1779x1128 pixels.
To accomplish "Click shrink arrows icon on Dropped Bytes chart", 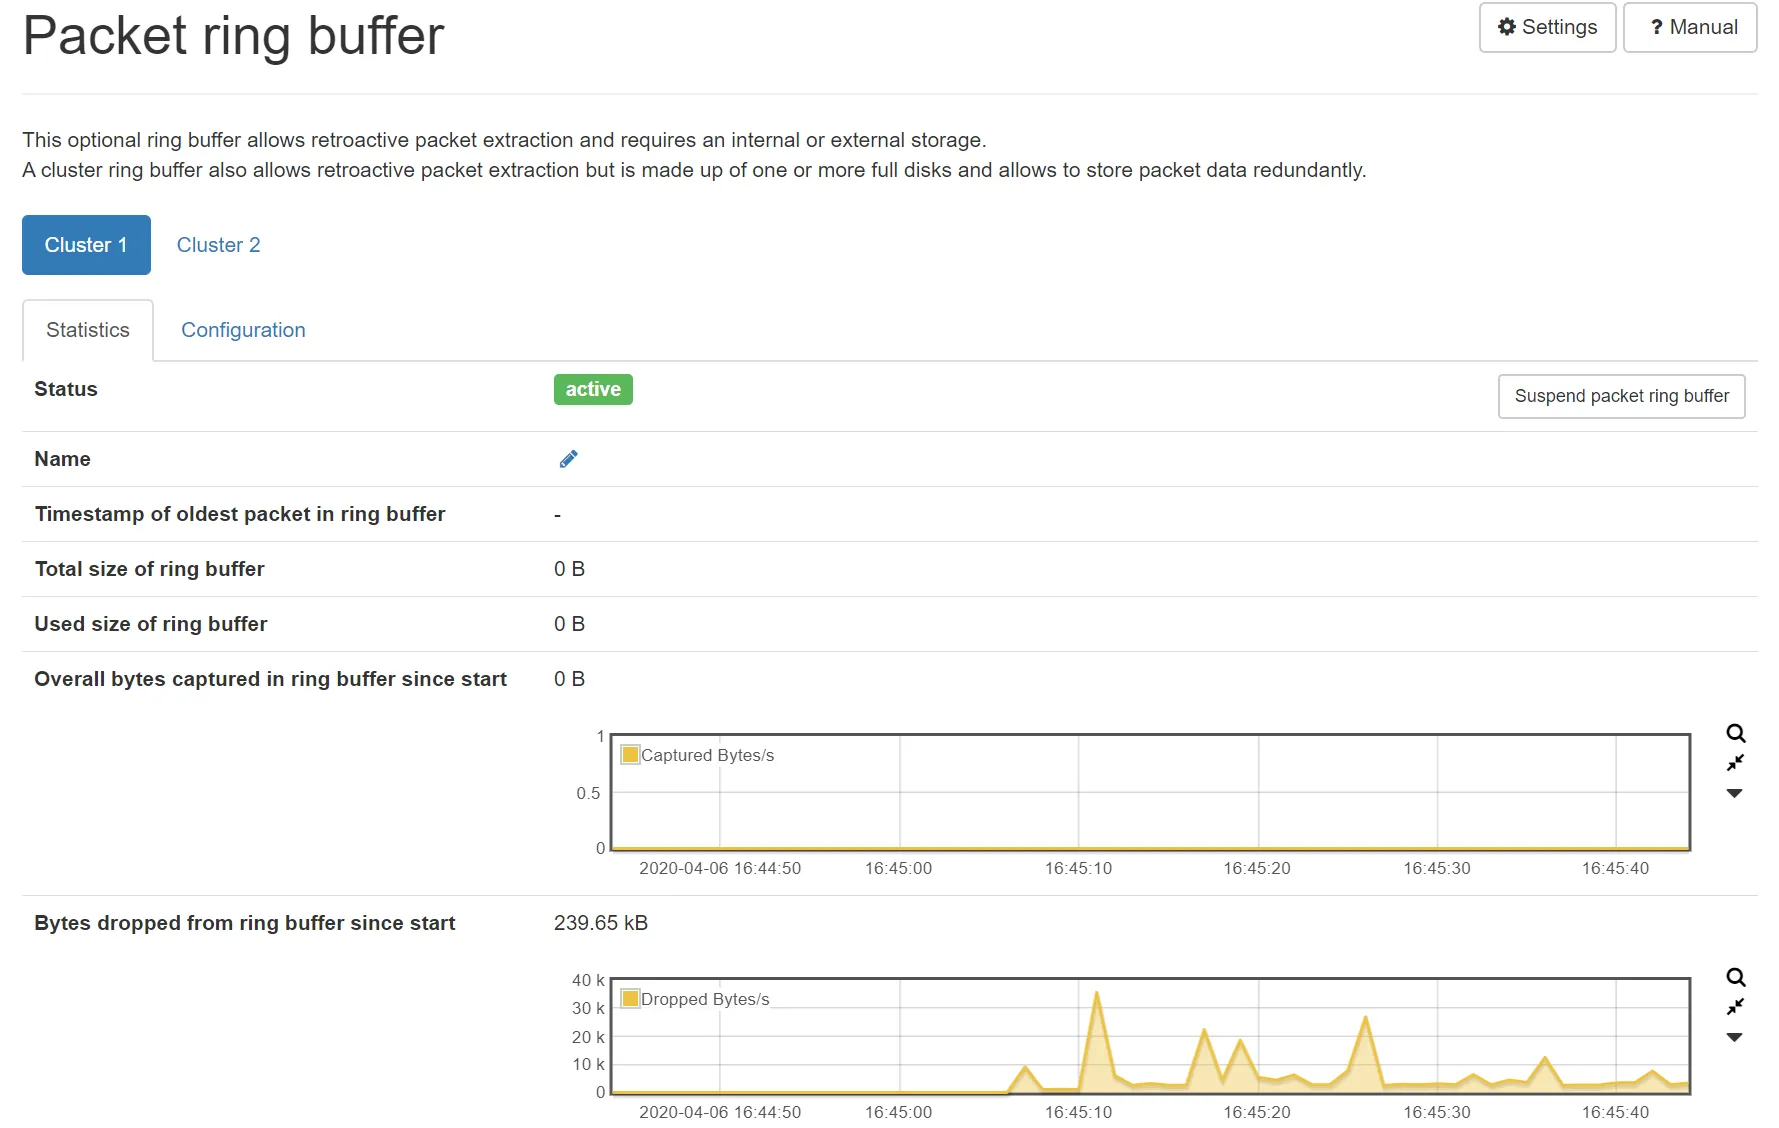I will (1735, 1006).
